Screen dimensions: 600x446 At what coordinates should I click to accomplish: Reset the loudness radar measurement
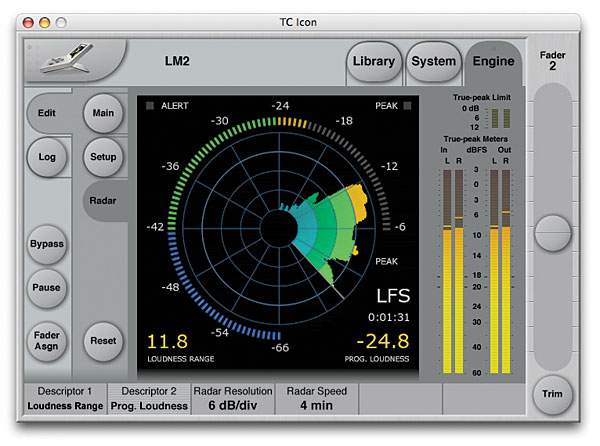tap(103, 340)
